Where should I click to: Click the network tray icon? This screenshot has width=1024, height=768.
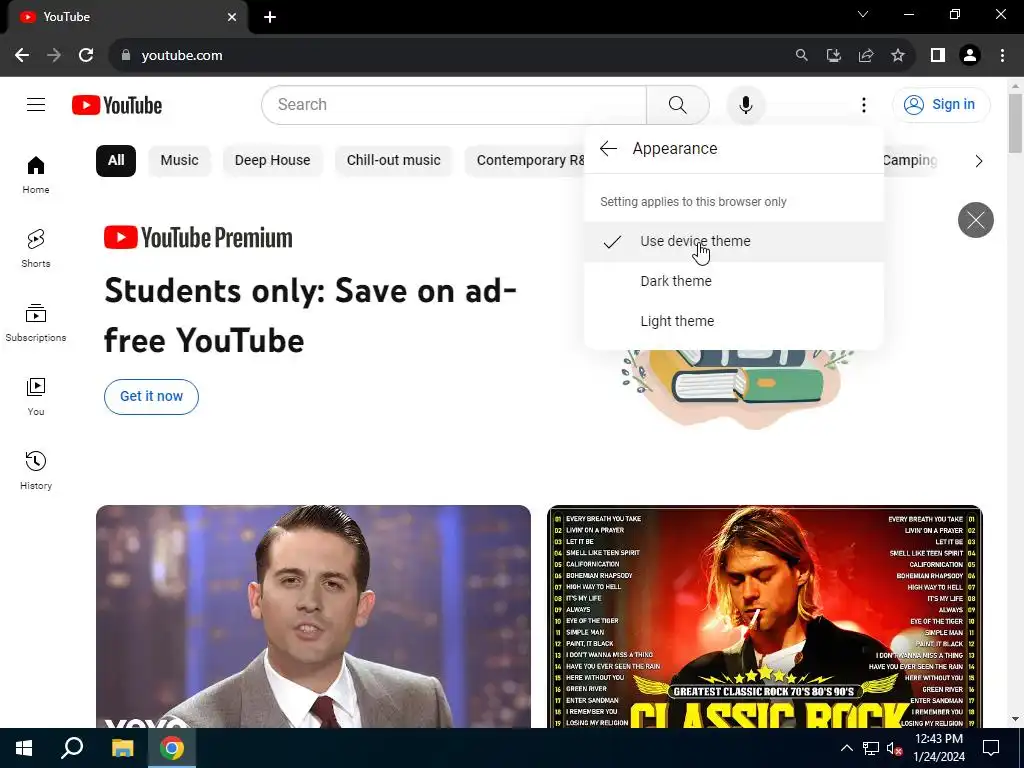coord(871,748)
